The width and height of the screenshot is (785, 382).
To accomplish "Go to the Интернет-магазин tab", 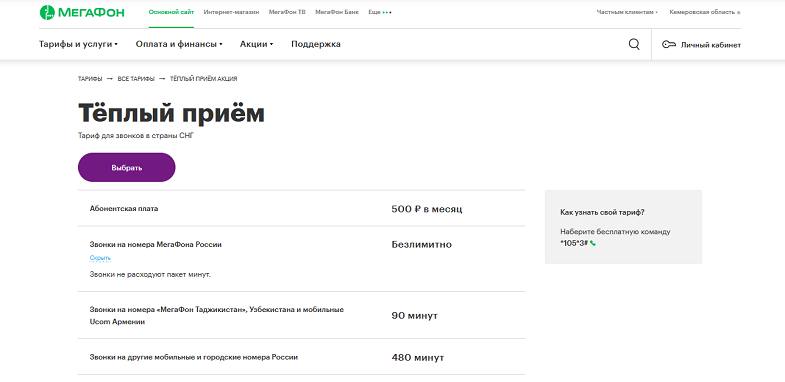I will tap(231, 12).
